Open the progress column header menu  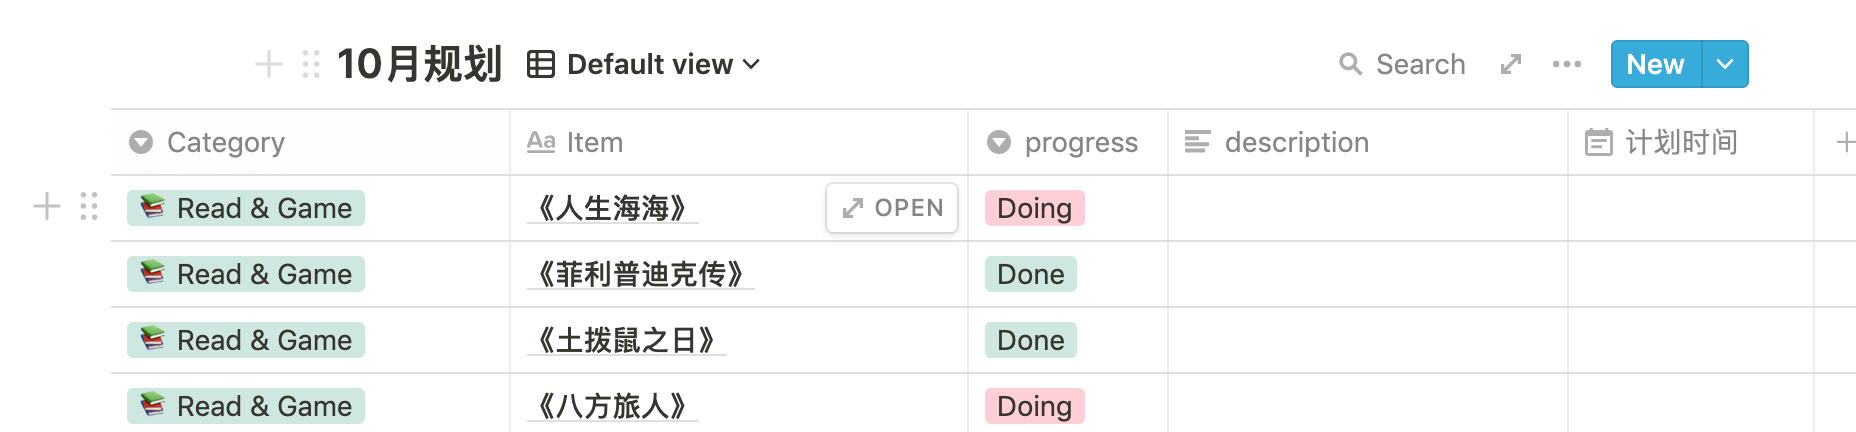point(1068,142)
